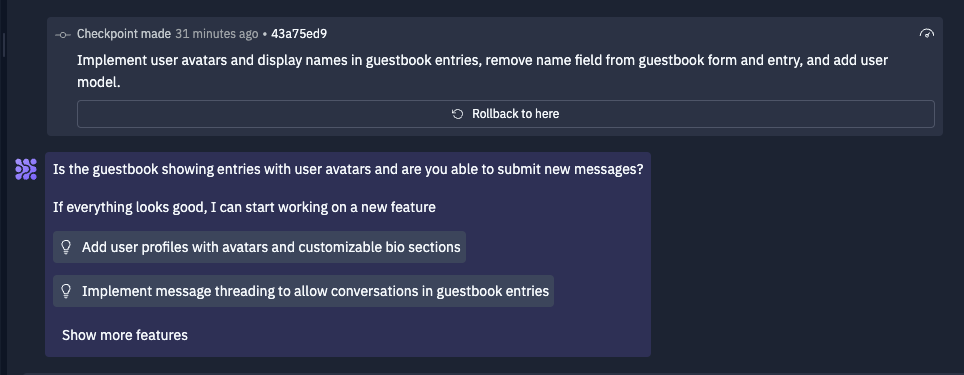The height and width of the screenshot is (375, 964).
Task: Click the checkpoint description about user avatars
Action: 483,71
